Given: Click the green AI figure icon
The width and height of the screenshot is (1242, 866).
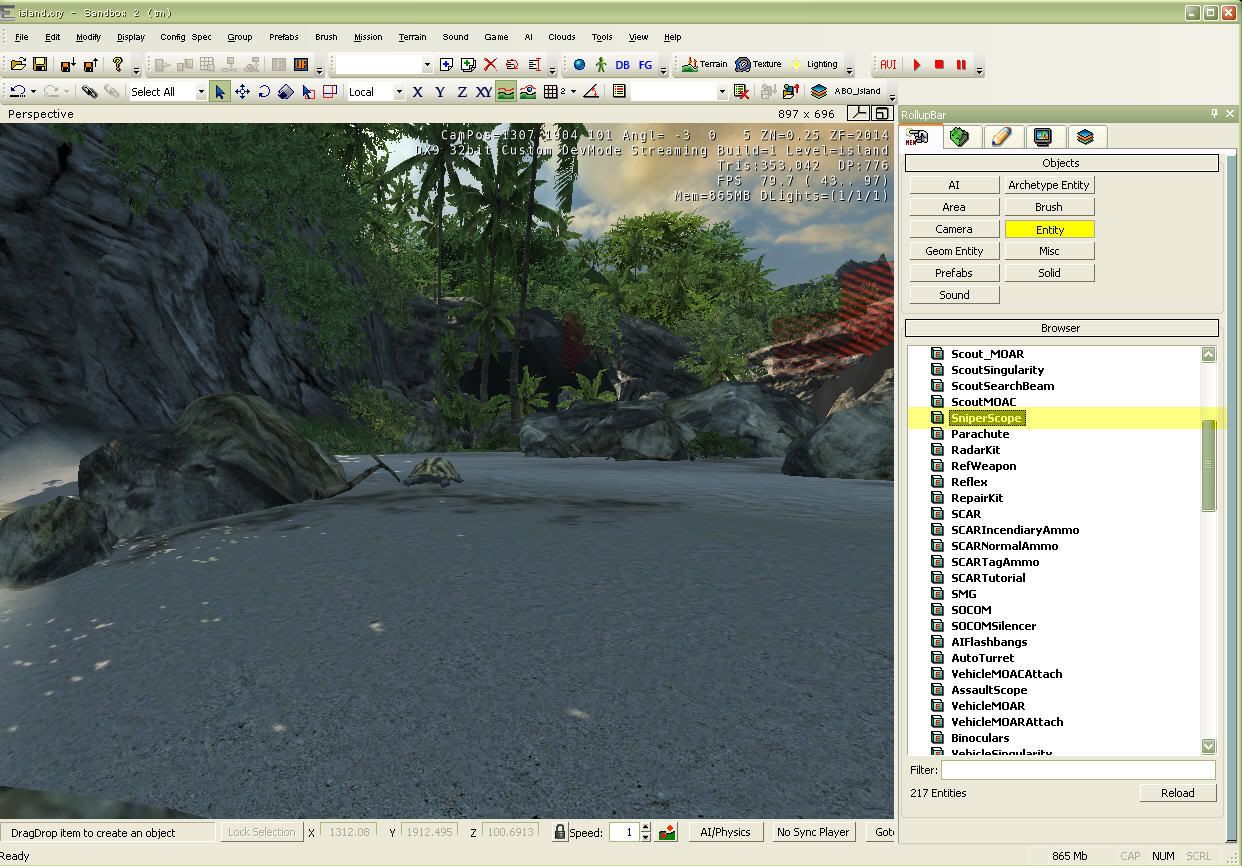Looking at the screenshot, I should click(601, 65).
